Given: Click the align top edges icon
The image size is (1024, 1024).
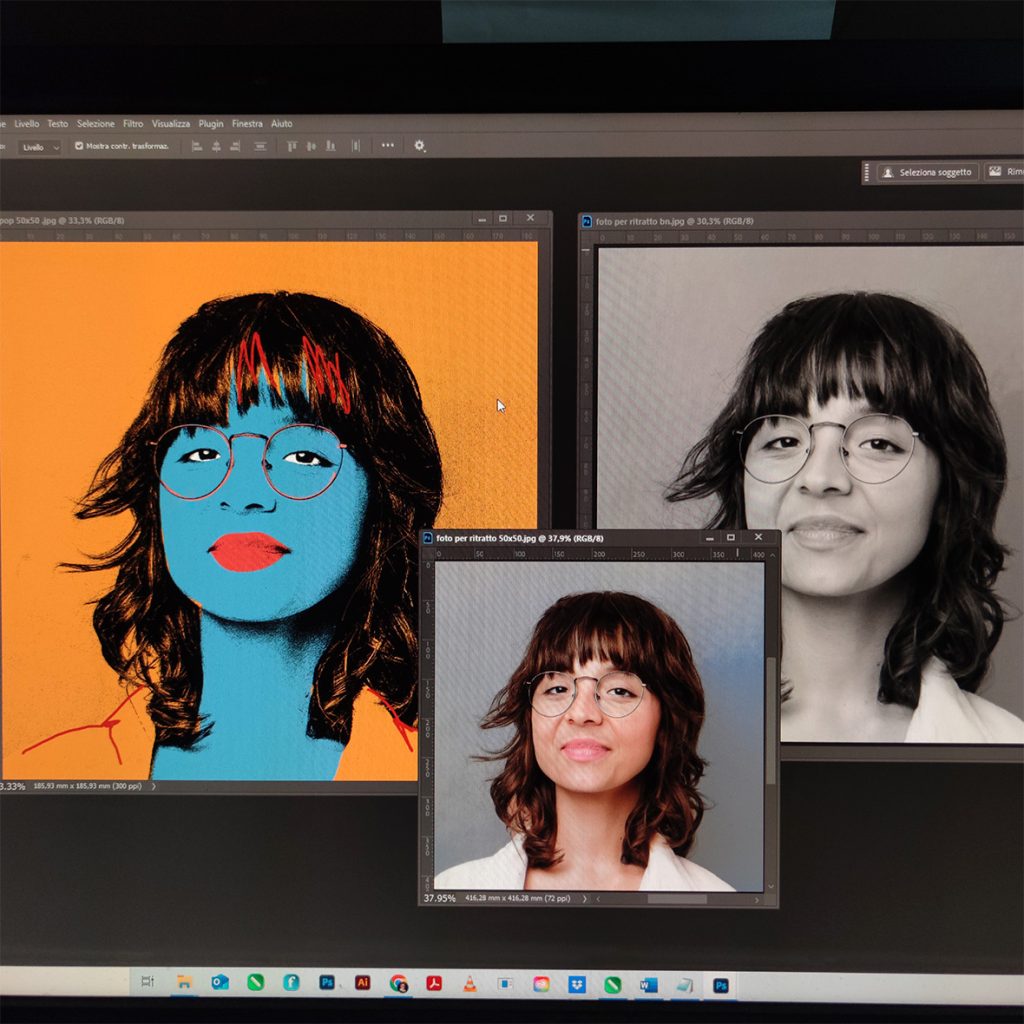Looking at the screenshot, I should click(292, 146).
